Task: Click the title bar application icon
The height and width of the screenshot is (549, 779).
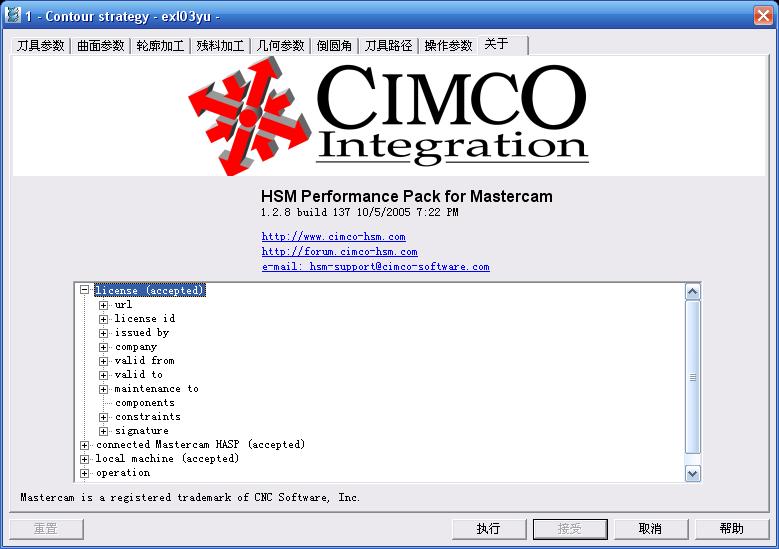Action: [x=12, y=15]
